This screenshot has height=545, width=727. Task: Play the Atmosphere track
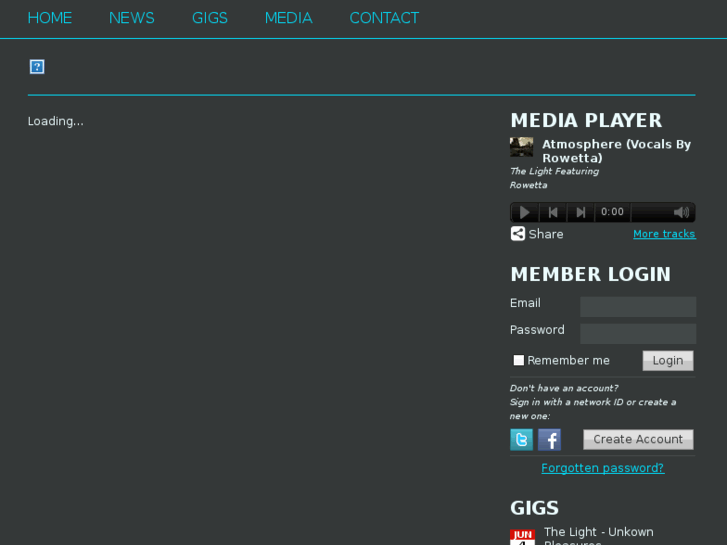524,212
